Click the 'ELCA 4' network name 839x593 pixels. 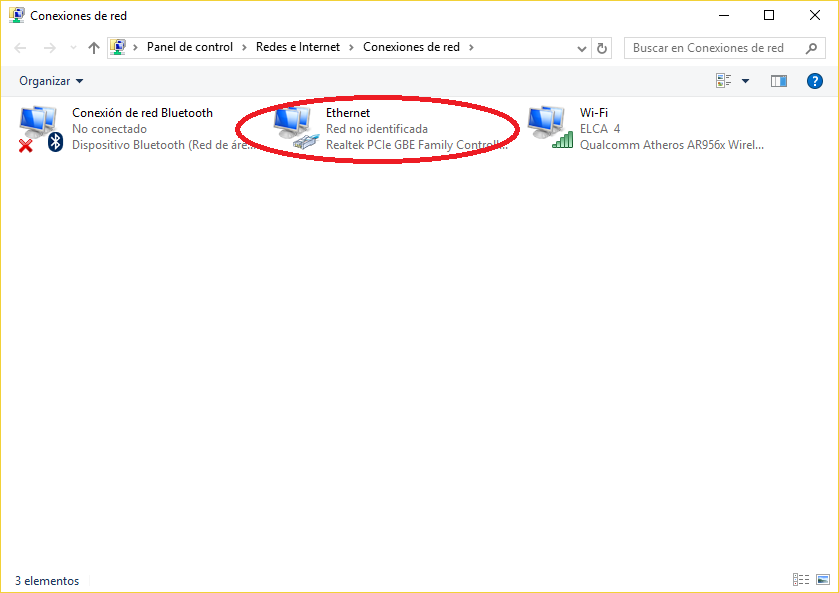coord(600,129)
